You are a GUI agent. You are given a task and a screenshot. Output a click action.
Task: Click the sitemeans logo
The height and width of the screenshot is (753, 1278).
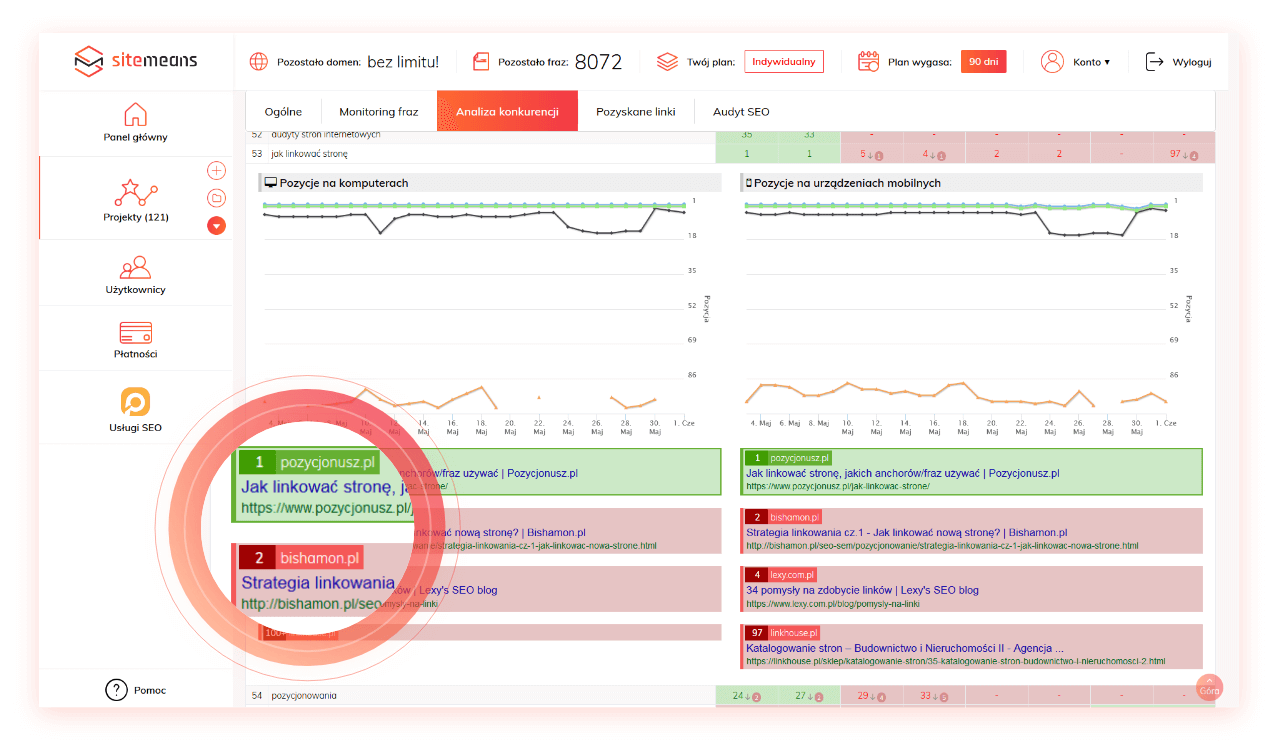(136, 62)
